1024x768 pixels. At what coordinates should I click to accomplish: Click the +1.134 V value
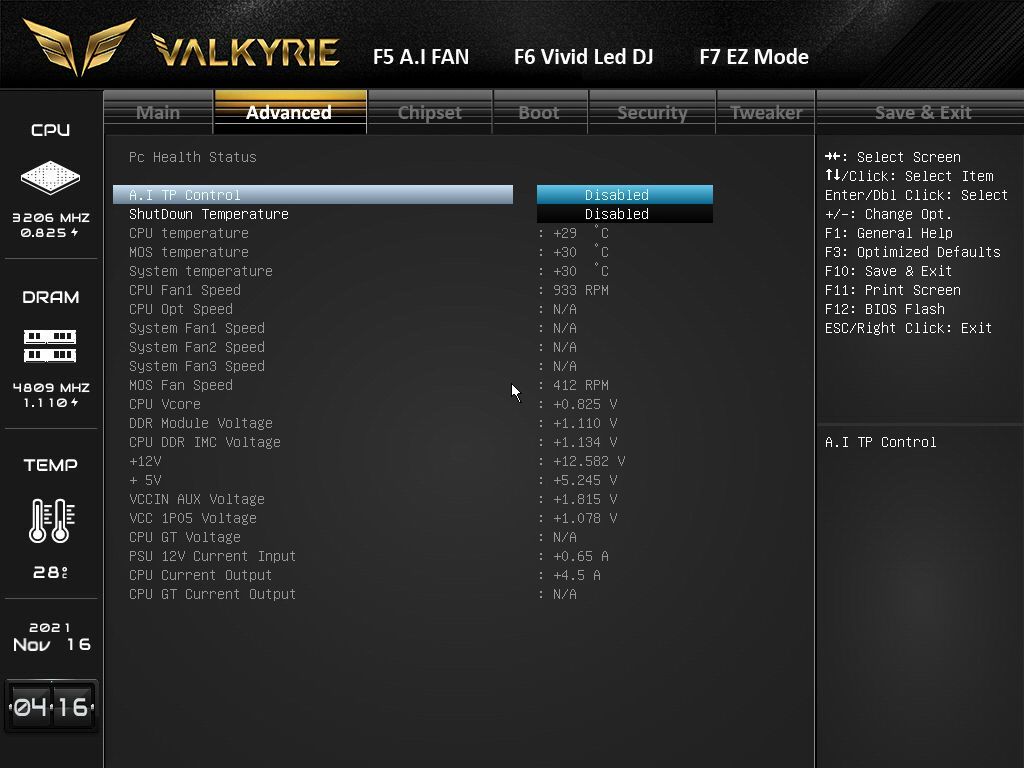tap(584, 442)
